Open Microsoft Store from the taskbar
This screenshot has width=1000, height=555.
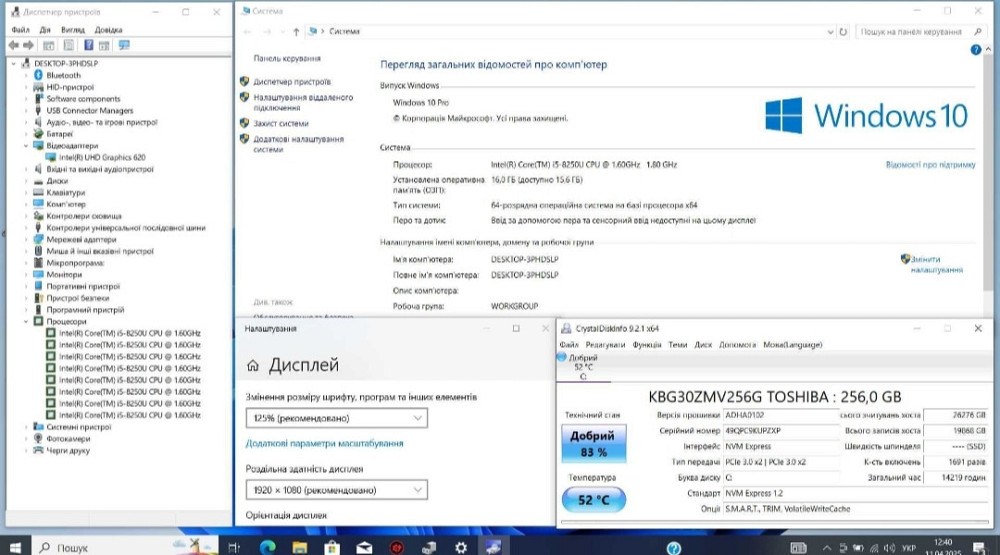tap(332, 547)
